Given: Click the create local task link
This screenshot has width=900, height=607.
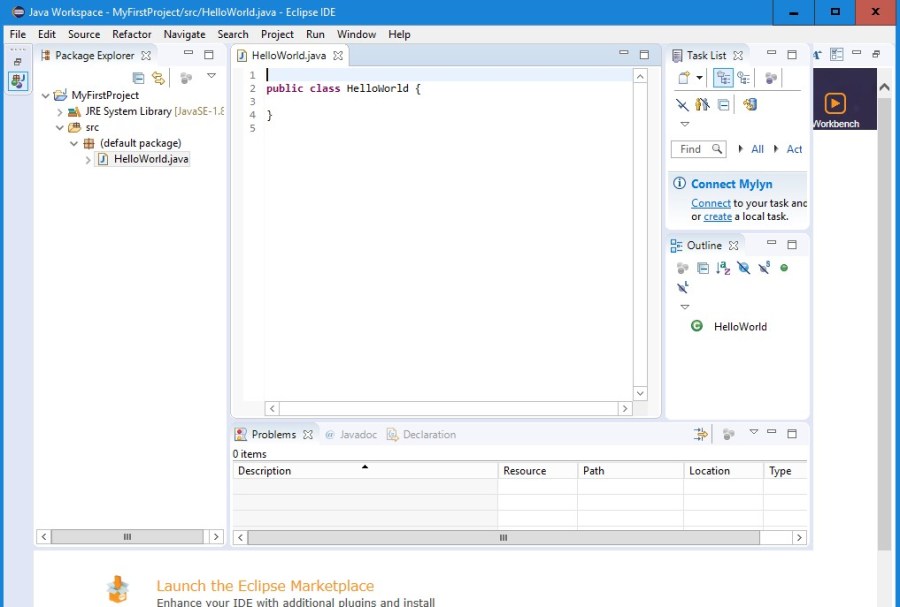Looking at the screenshot, I should click(717, 216).
